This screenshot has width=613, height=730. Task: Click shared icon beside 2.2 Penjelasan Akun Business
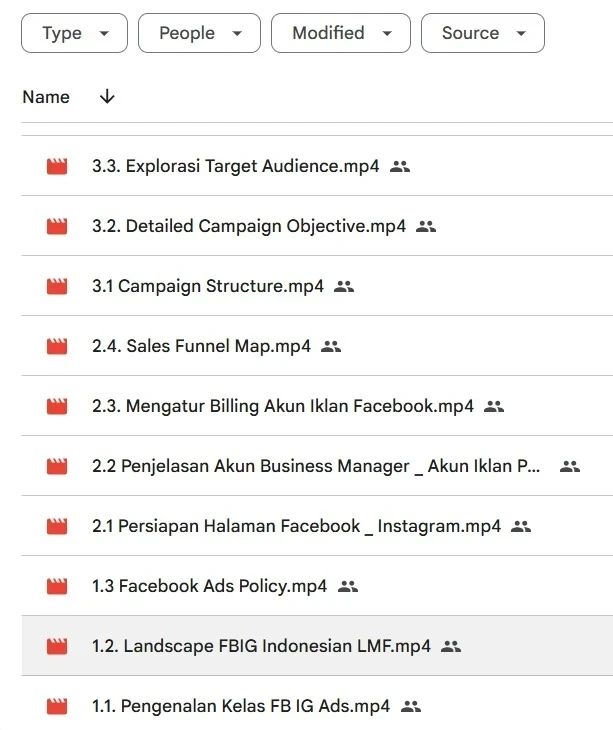(x=570, y=467)
